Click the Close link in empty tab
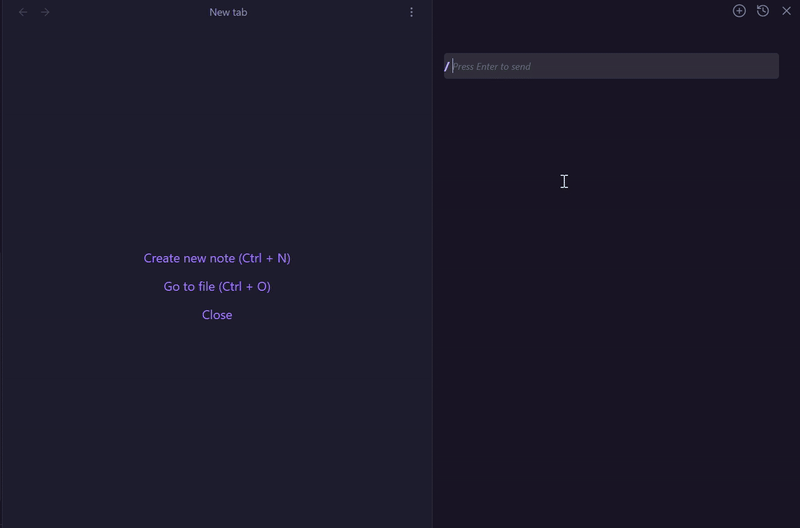Viewport: 800px width, 528px height. (217, 315)
